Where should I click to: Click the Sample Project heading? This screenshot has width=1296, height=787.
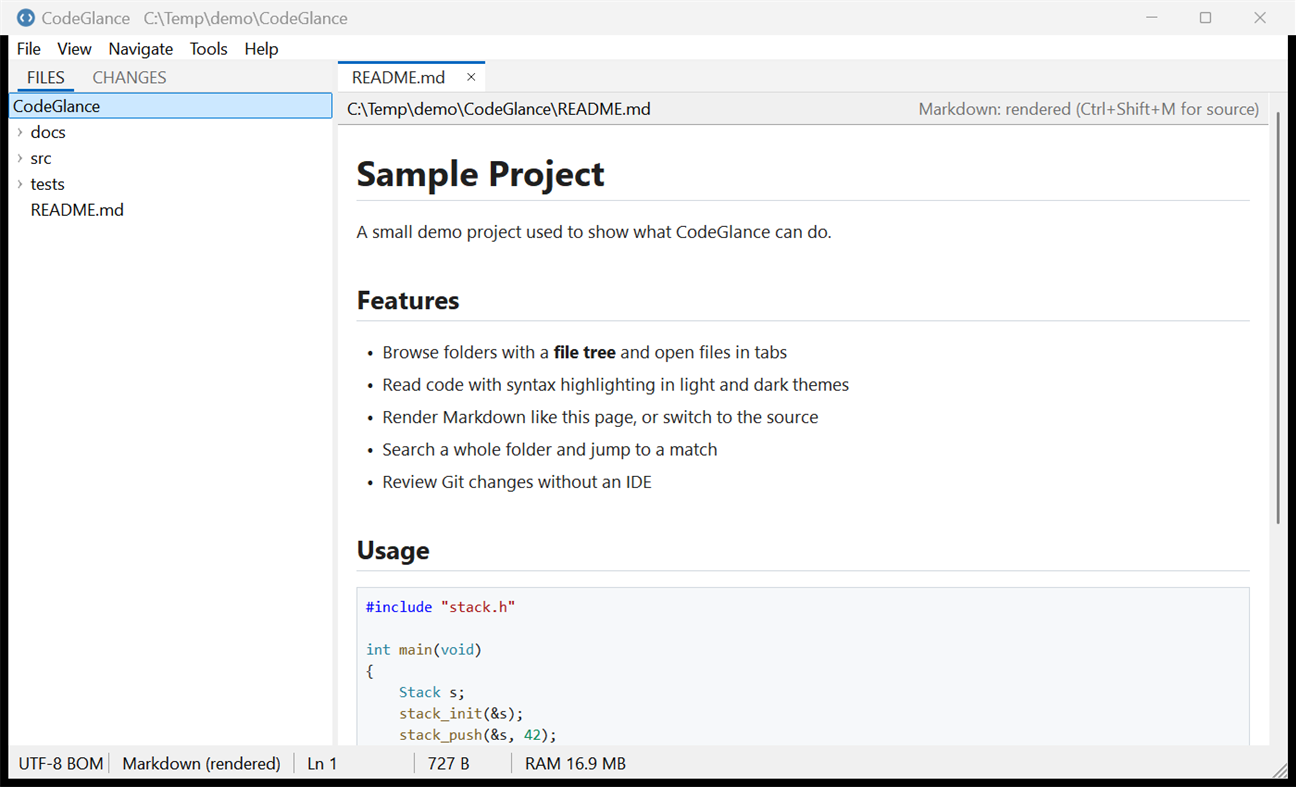(480, 174)
